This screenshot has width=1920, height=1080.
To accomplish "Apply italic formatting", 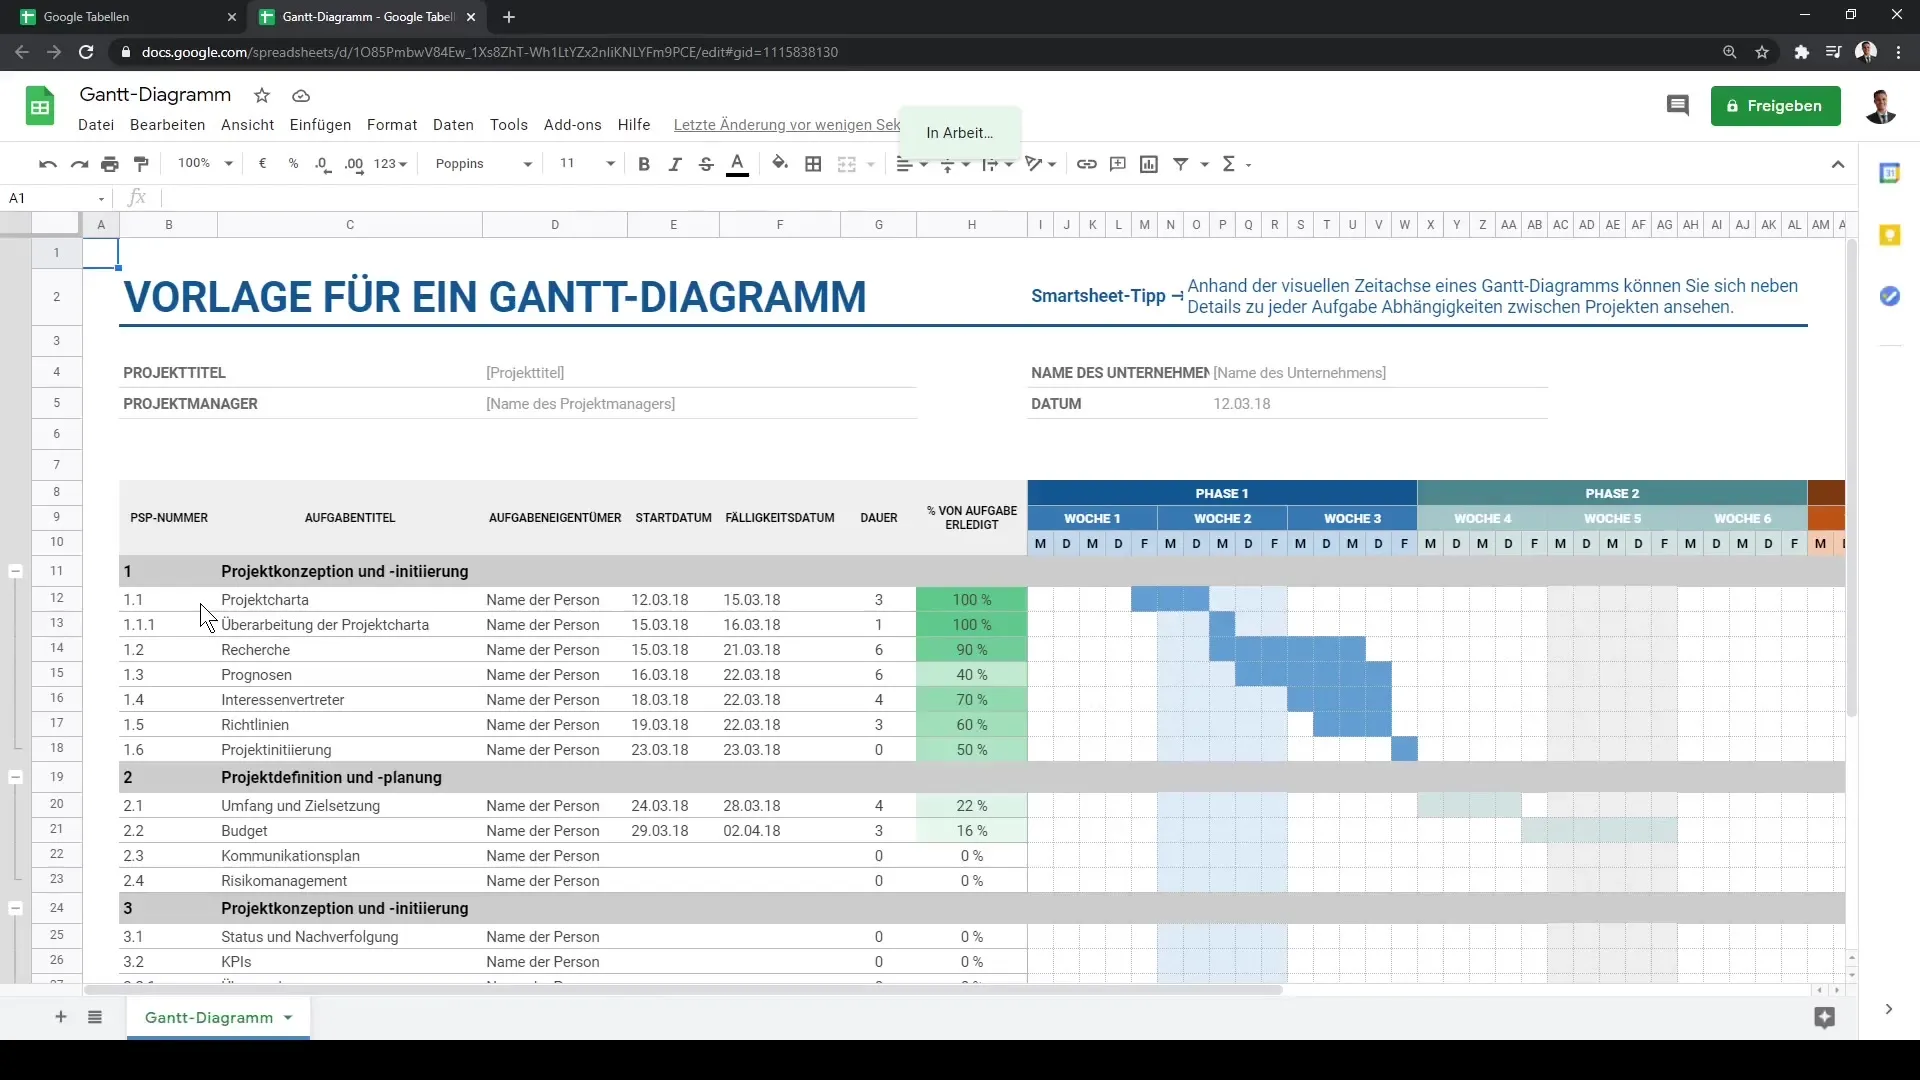I will coord(675,164).
